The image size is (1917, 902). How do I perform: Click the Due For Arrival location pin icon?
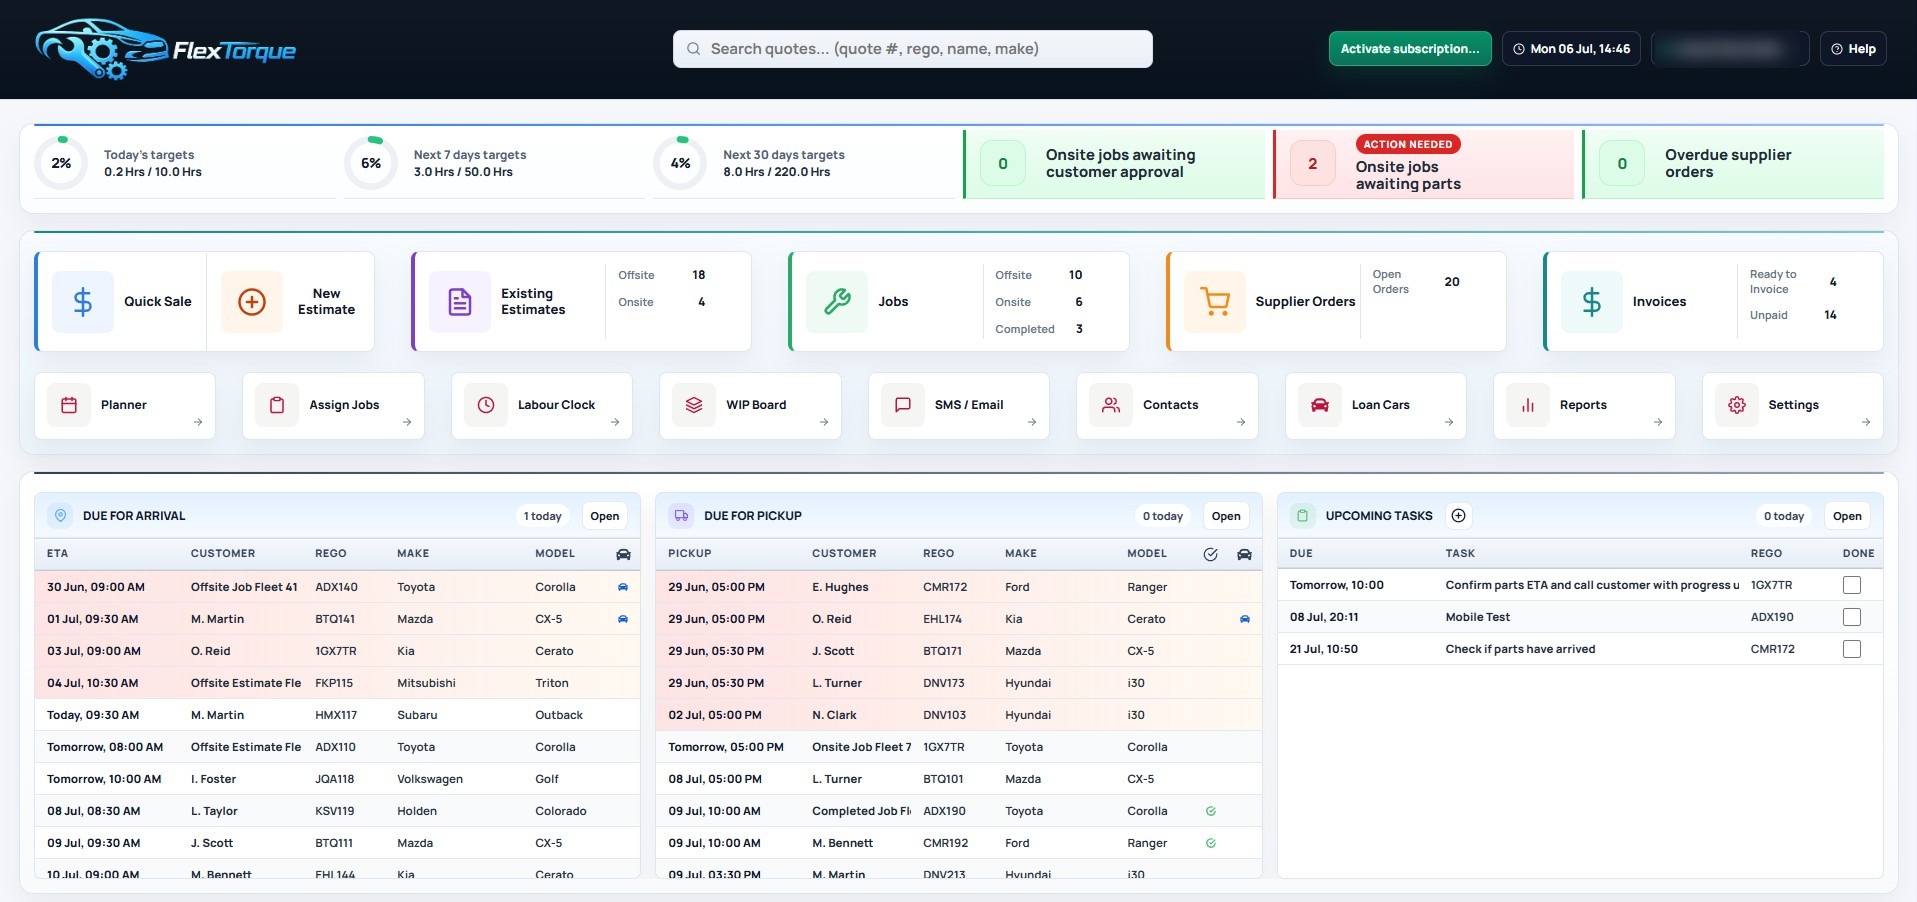pyautogui.click(x=61, y=515)
